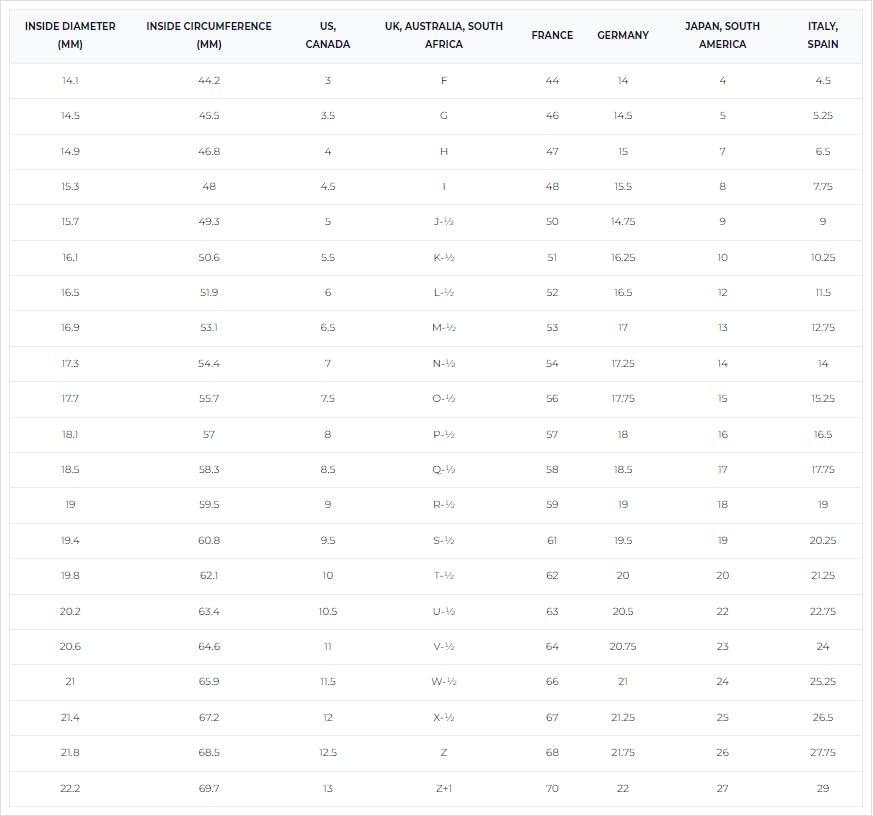This screenshot has width=873, height=816.
Task: Select the France column header
Action: pyautogui.click(x=552, y=35)
